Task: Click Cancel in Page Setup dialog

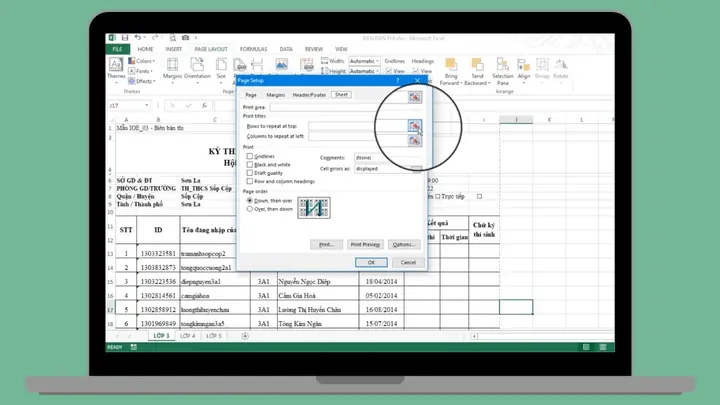Action: point(408,263)
